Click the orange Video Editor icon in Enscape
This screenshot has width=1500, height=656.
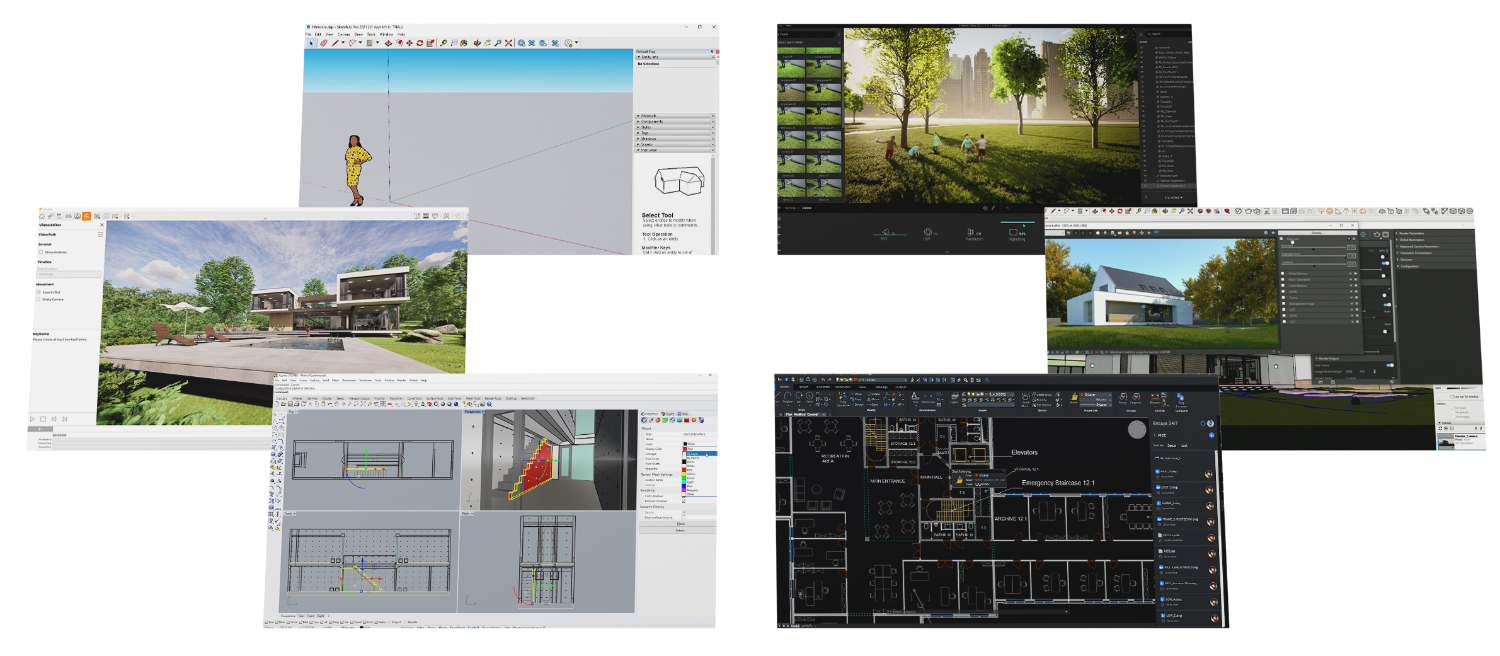pos(86,215)
